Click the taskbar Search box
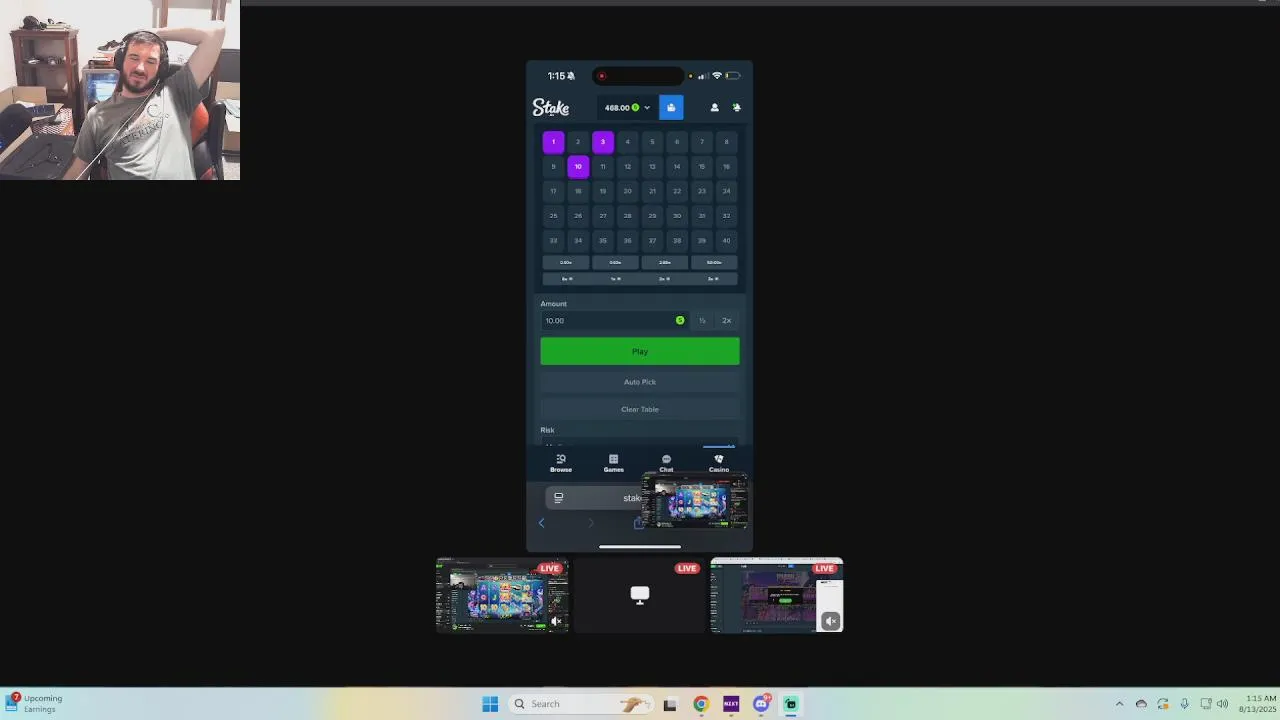This screenshot has height=720, width=1280. point(579,704)
